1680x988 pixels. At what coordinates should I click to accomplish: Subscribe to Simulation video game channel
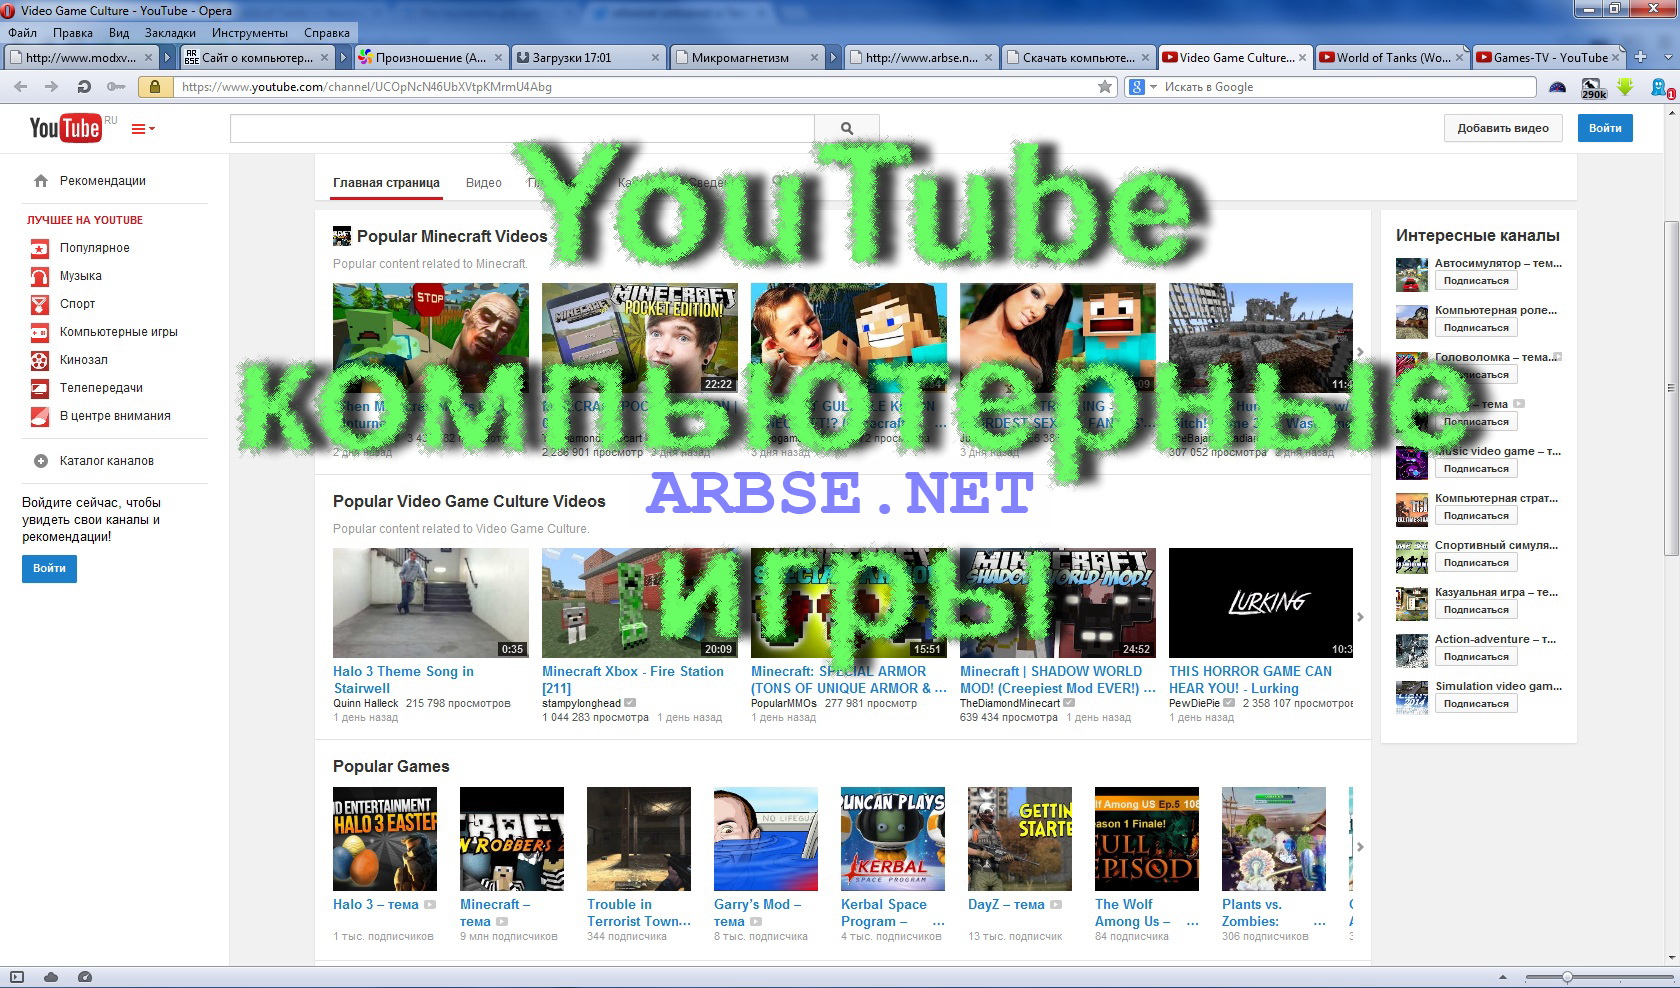(x=1476, y=704)
